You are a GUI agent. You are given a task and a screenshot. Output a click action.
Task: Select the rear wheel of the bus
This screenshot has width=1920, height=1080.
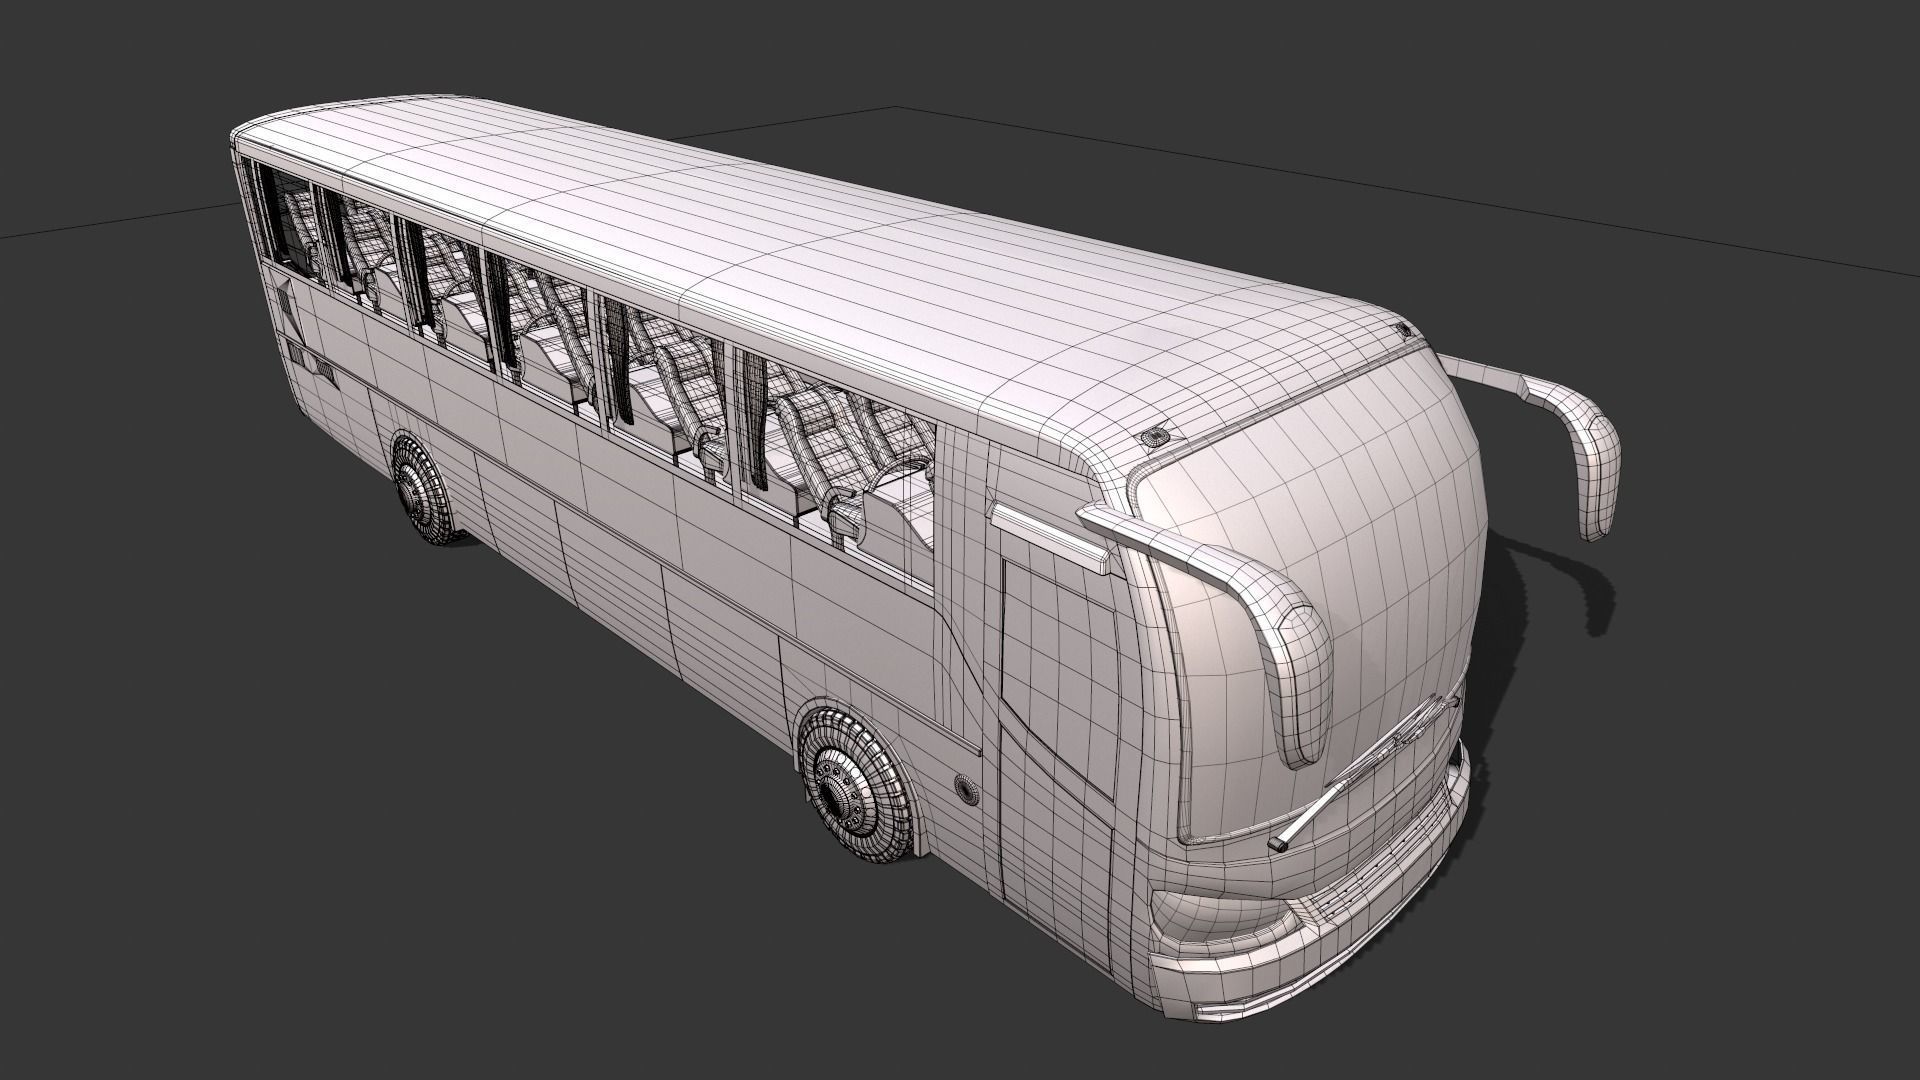(423, 489)
